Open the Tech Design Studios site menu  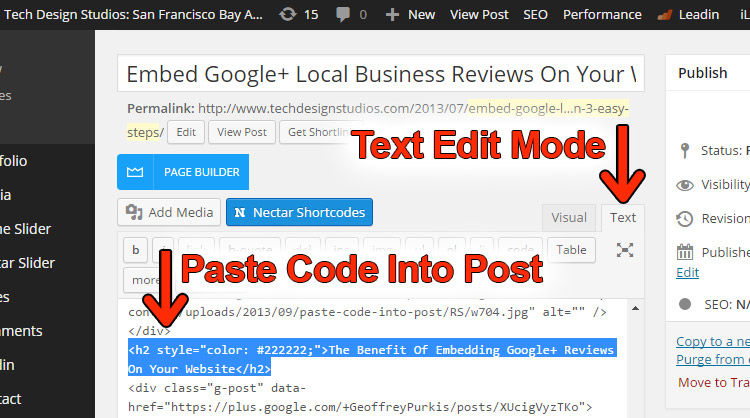pyautogui.click(x=133, y=15)
